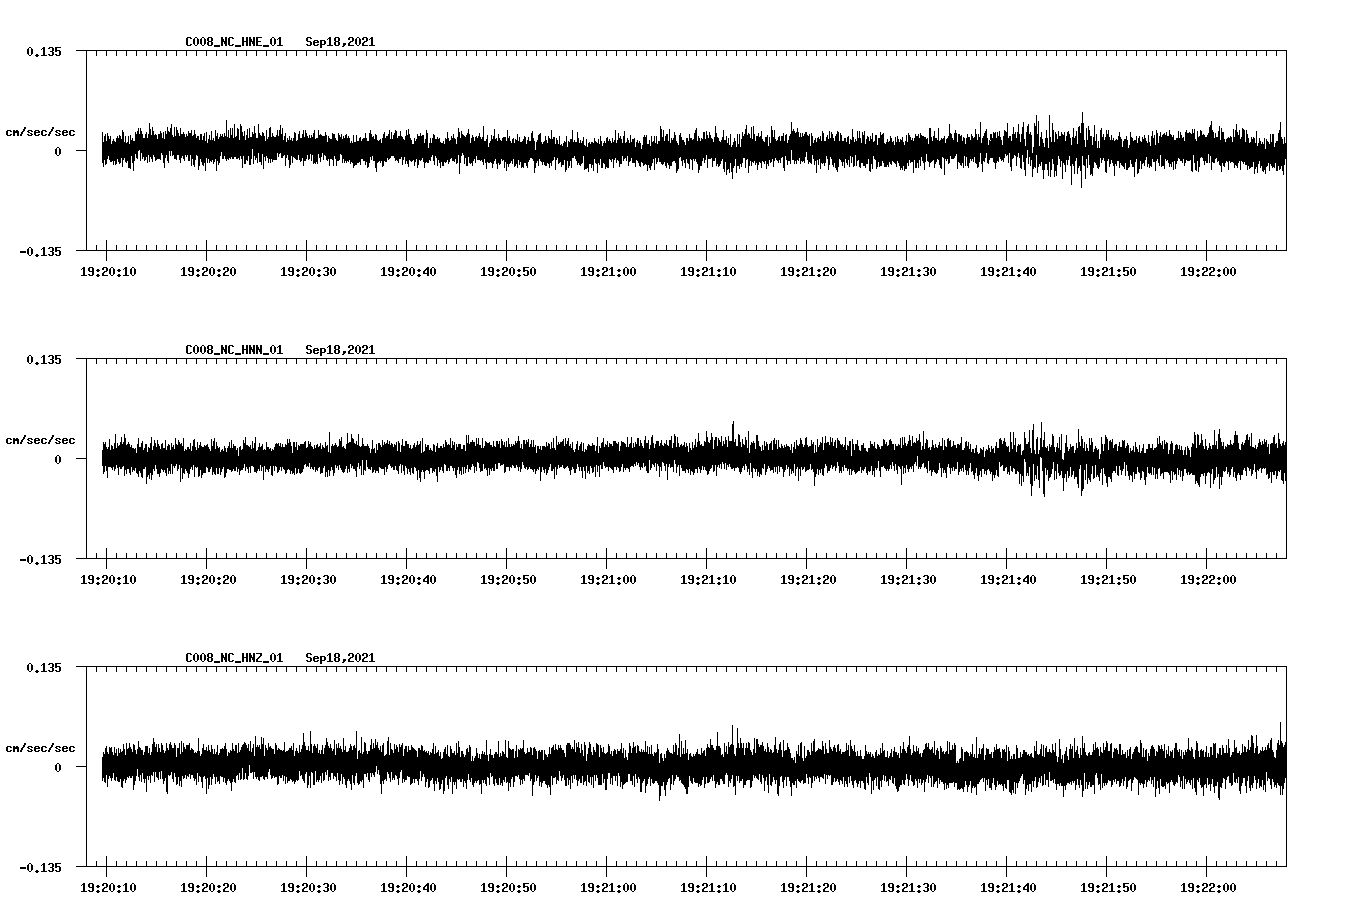Screen dimensions: 1358x924
Task: Click the C008_NC_HNZ_01 plot title
Action: click(x=234, y=658)
